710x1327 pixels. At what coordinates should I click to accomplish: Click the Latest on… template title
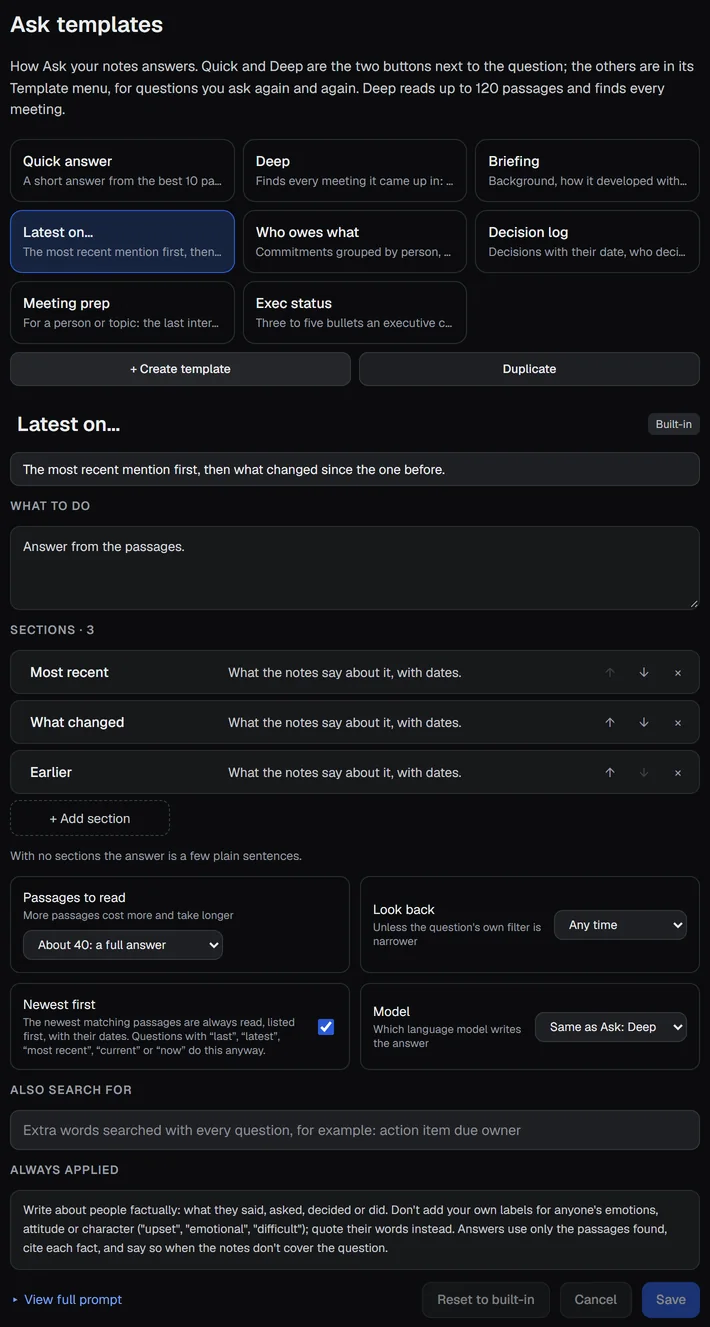68,424
